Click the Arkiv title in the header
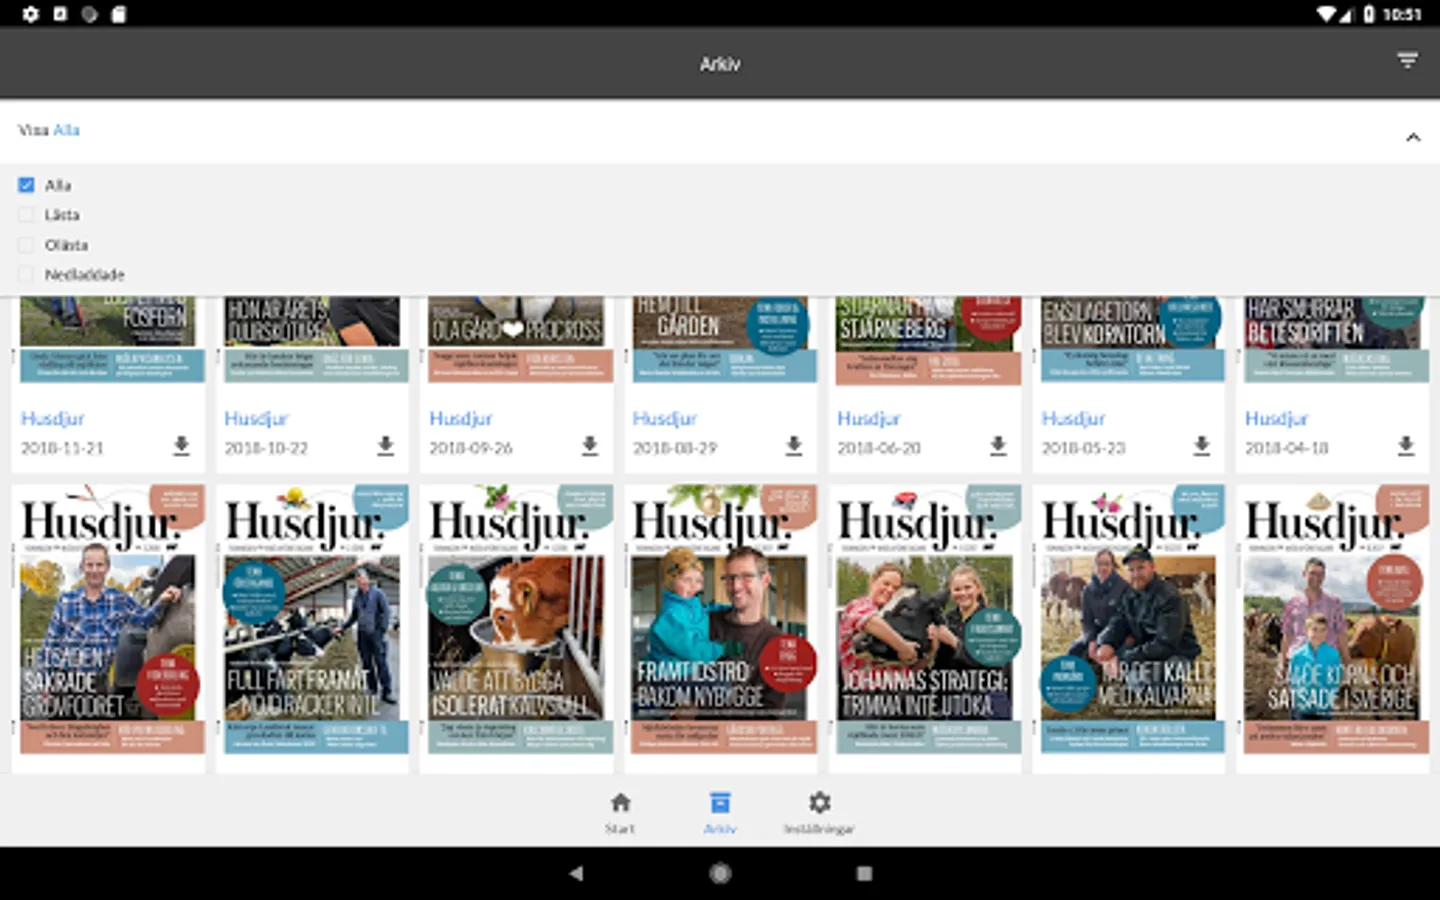This screenshot has height=900, width=1440. click(720, 64)
